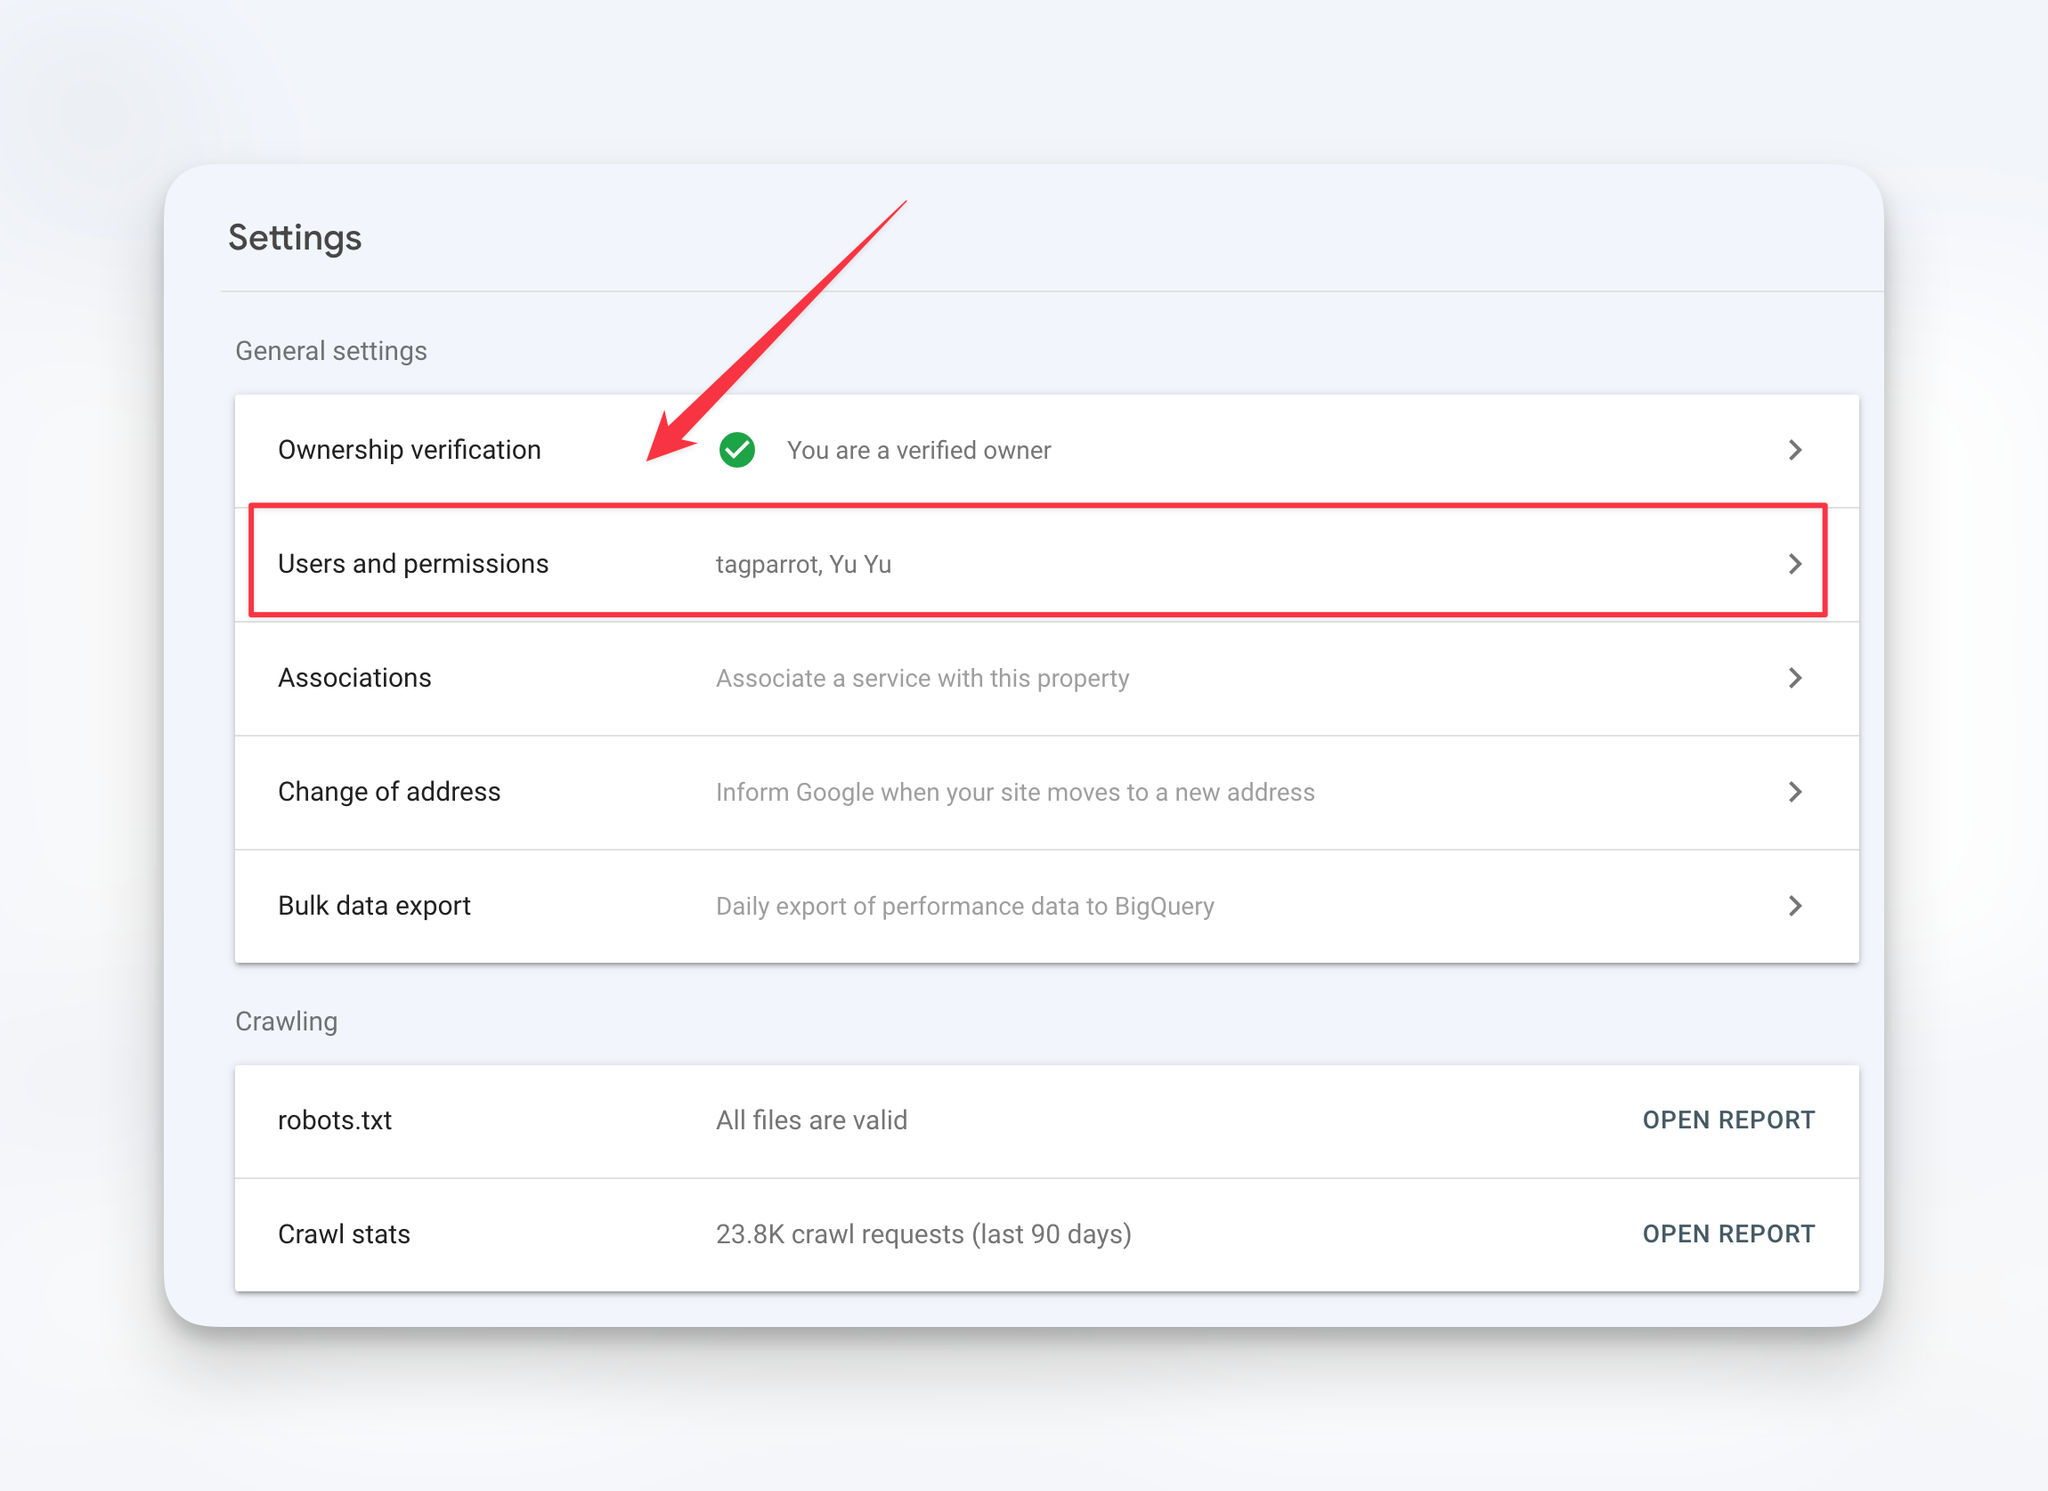Open the Change of address chevron
Screen dimensions: 2048x1491
[1795, 792]
